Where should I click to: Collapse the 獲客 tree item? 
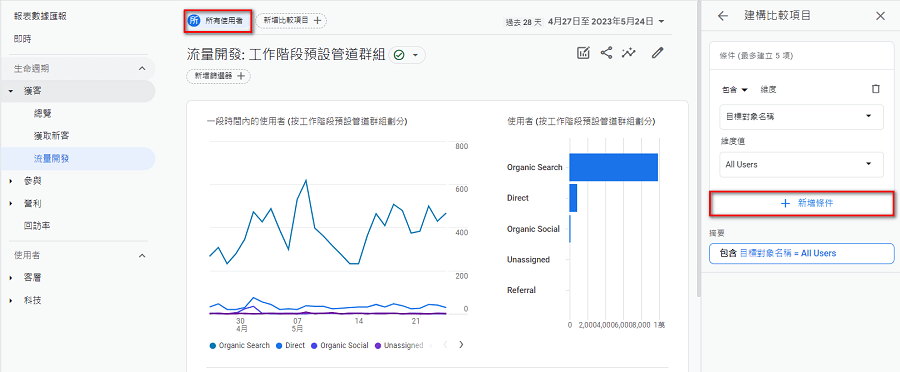(11, 91)
